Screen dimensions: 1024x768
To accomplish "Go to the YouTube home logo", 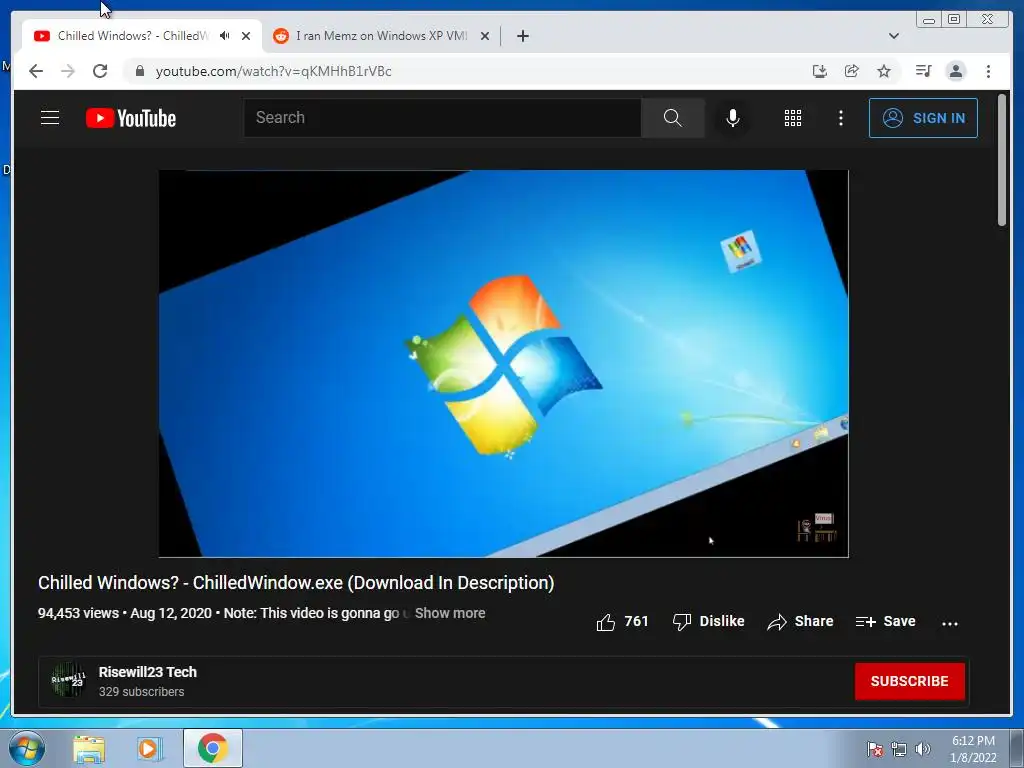I will (x=131, y=118).
